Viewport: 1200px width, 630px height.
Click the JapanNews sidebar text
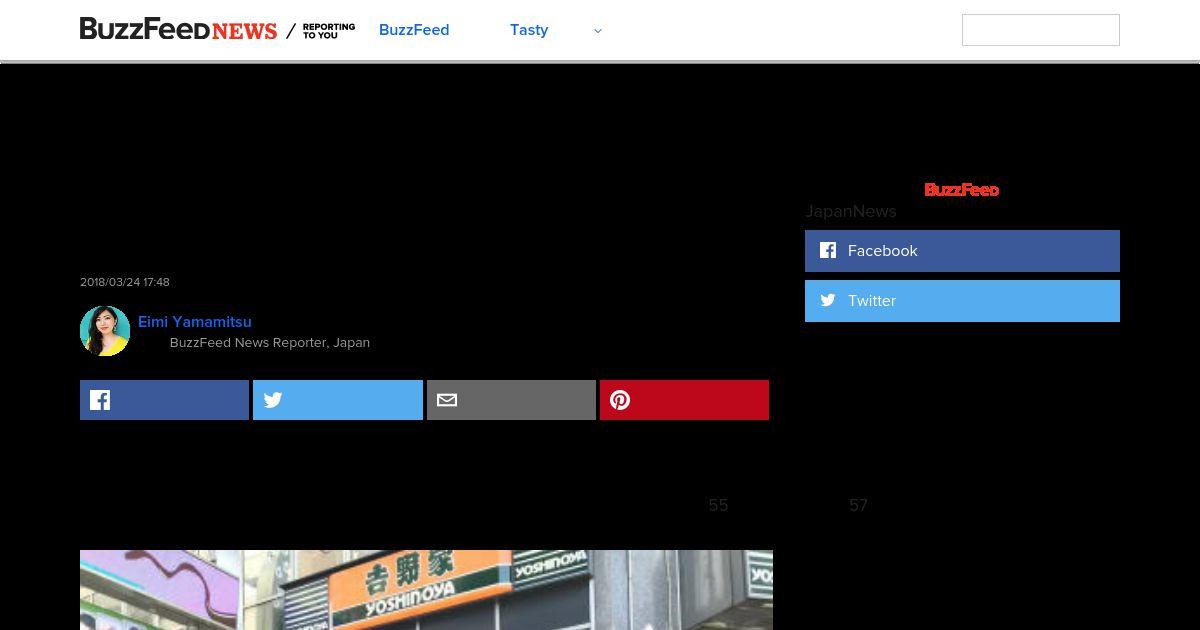coord(851,211)
